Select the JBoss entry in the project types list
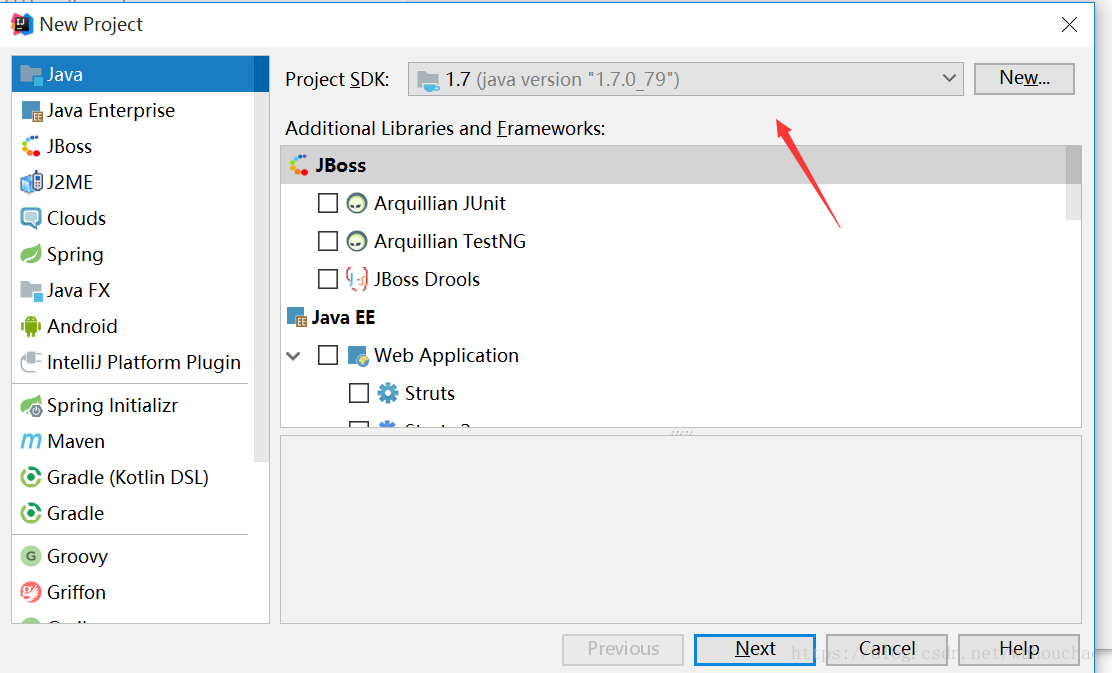Viewport: 1112px width, 673px height. tap(133, 147)
